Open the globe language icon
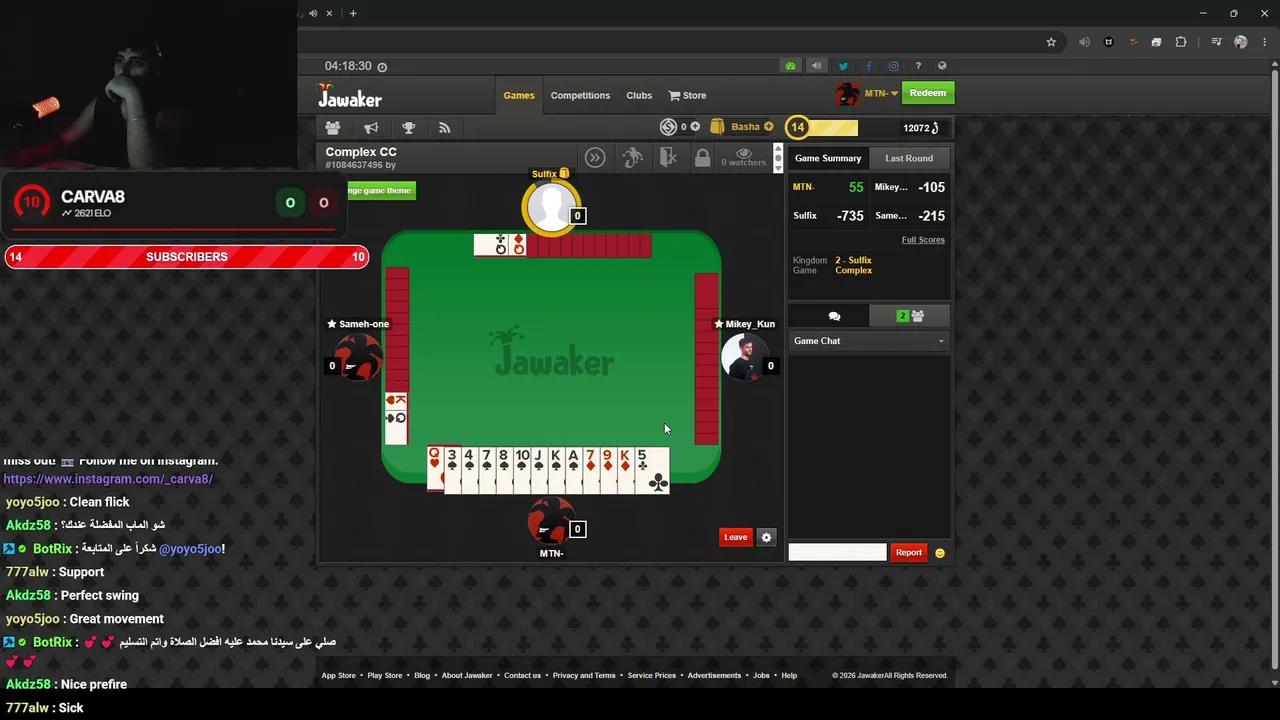This screenshot has height=720, width=1280. [x=942, y=66]
